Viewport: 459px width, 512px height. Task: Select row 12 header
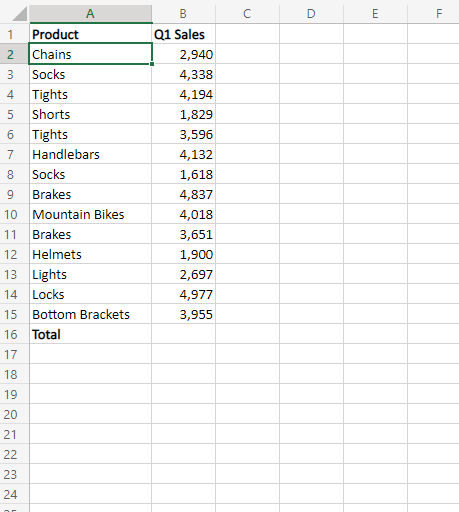14,254
